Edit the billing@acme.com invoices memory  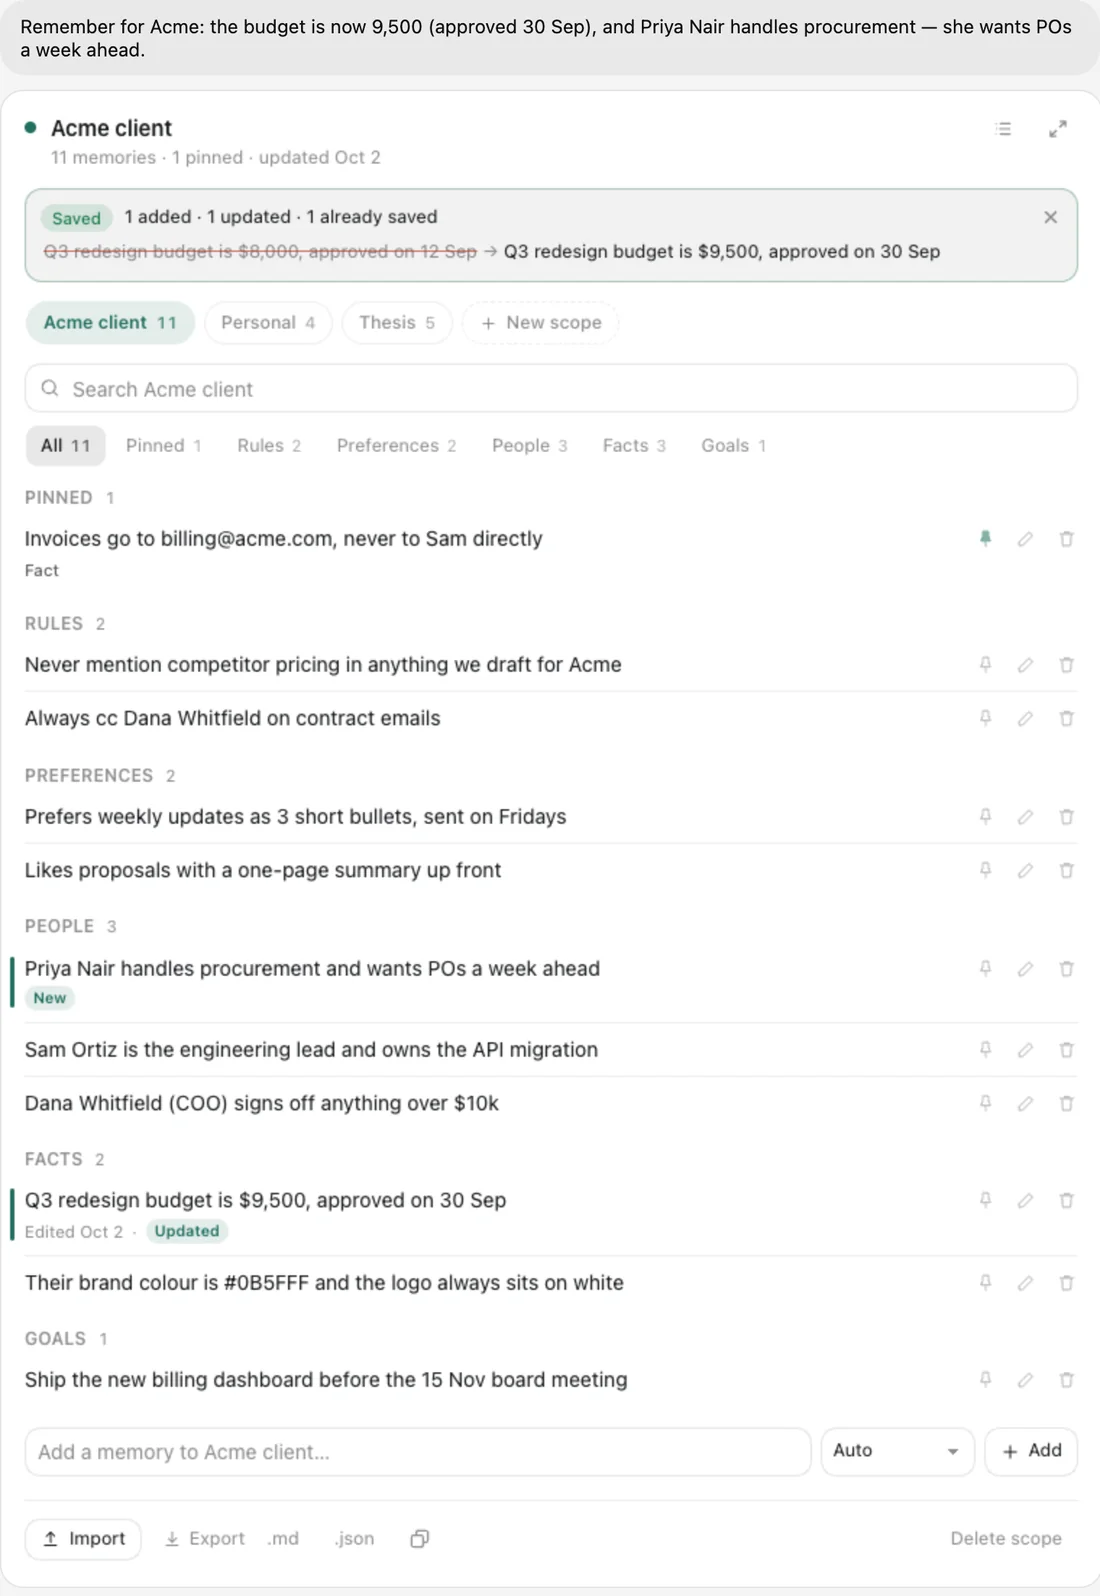[x=1025, y=539]
